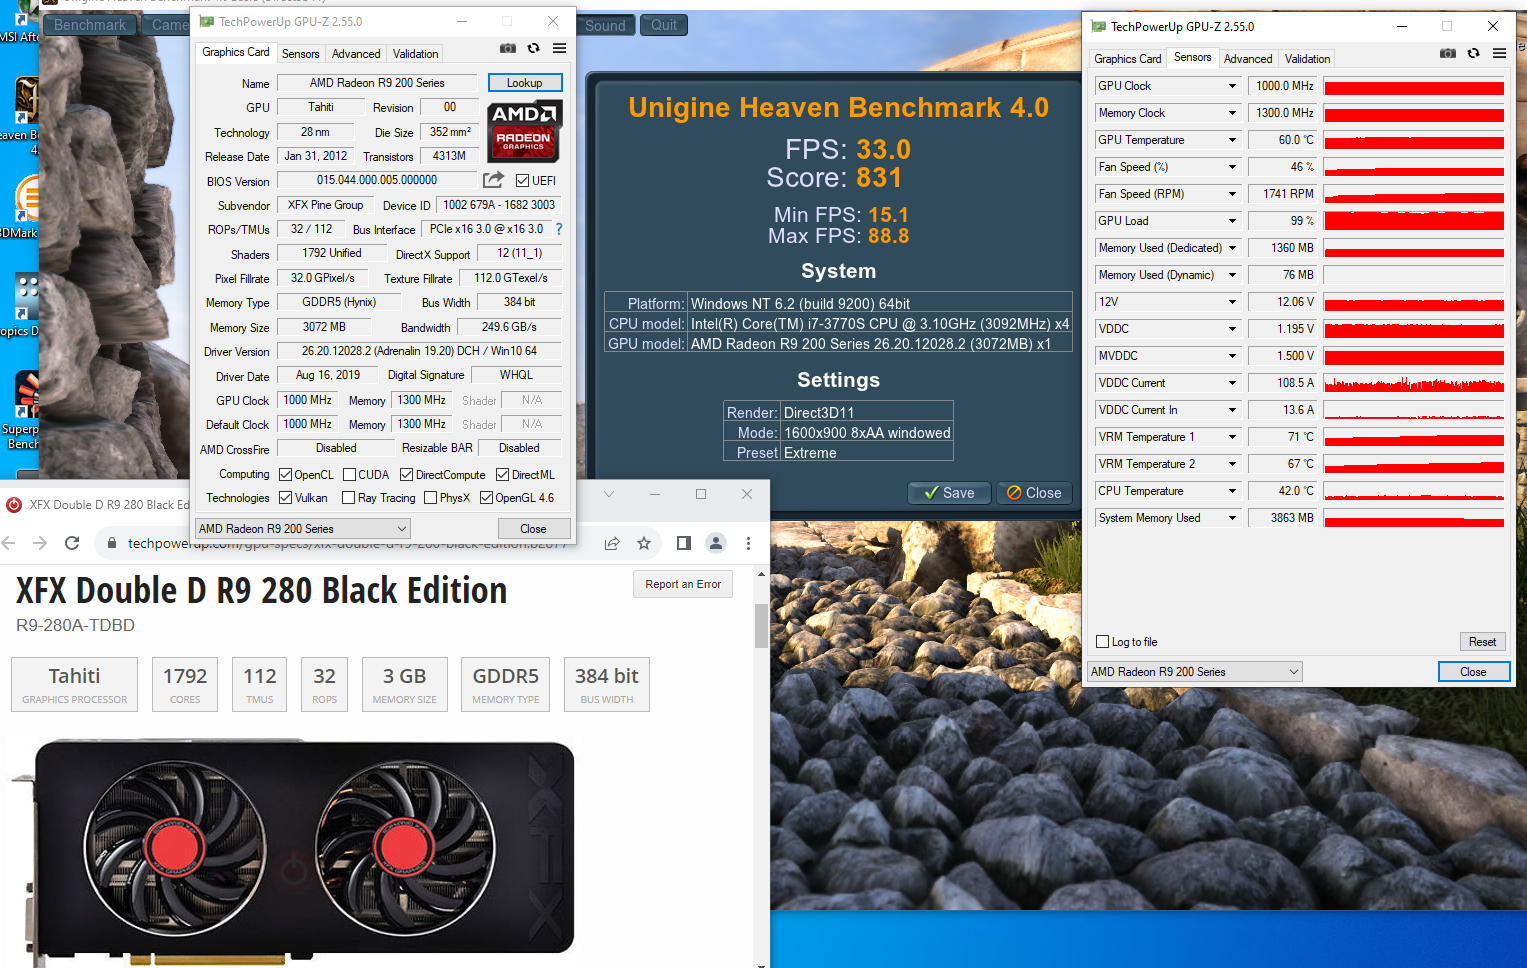The width and height of the screenshot is (1527, 968).
Task: Toggle the CUDA checkbox
Action: click(x=349, y=475)
